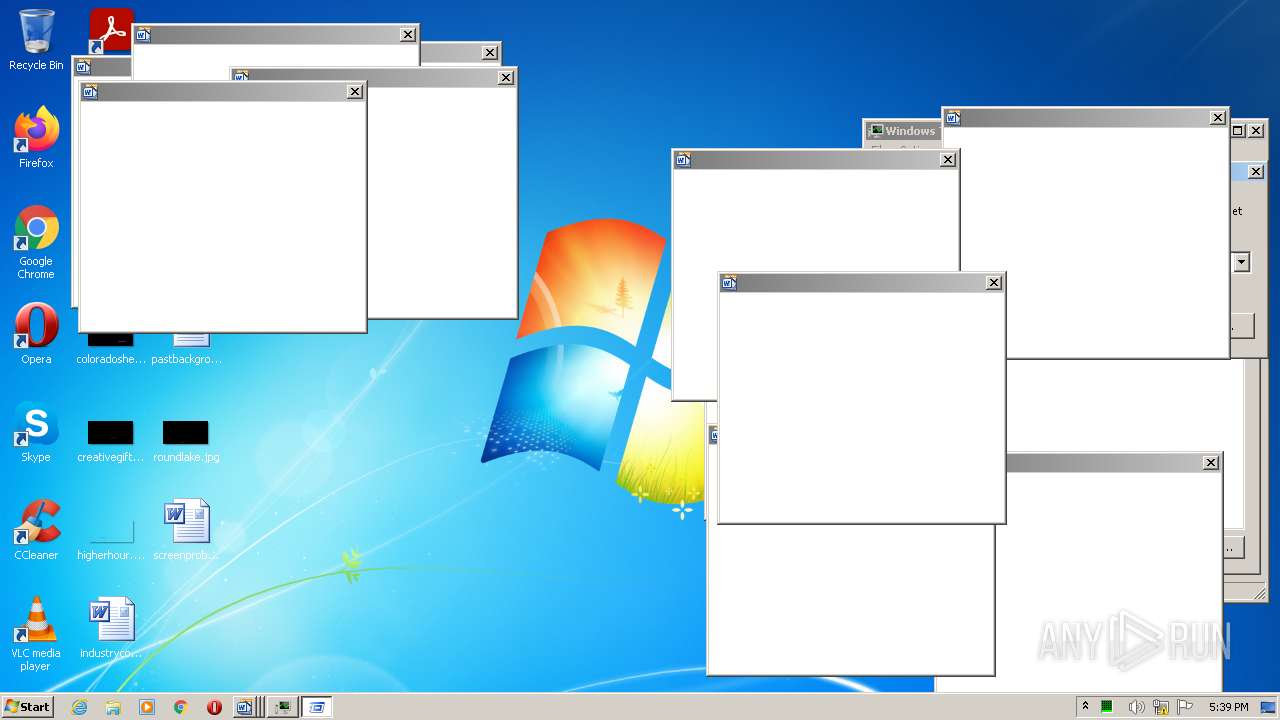This screenshot has height=720, width=1280.
Task: Close the blue-titled inner dialog behind the blank windows
Action: pyautogui.click(x=1256, y=172)
